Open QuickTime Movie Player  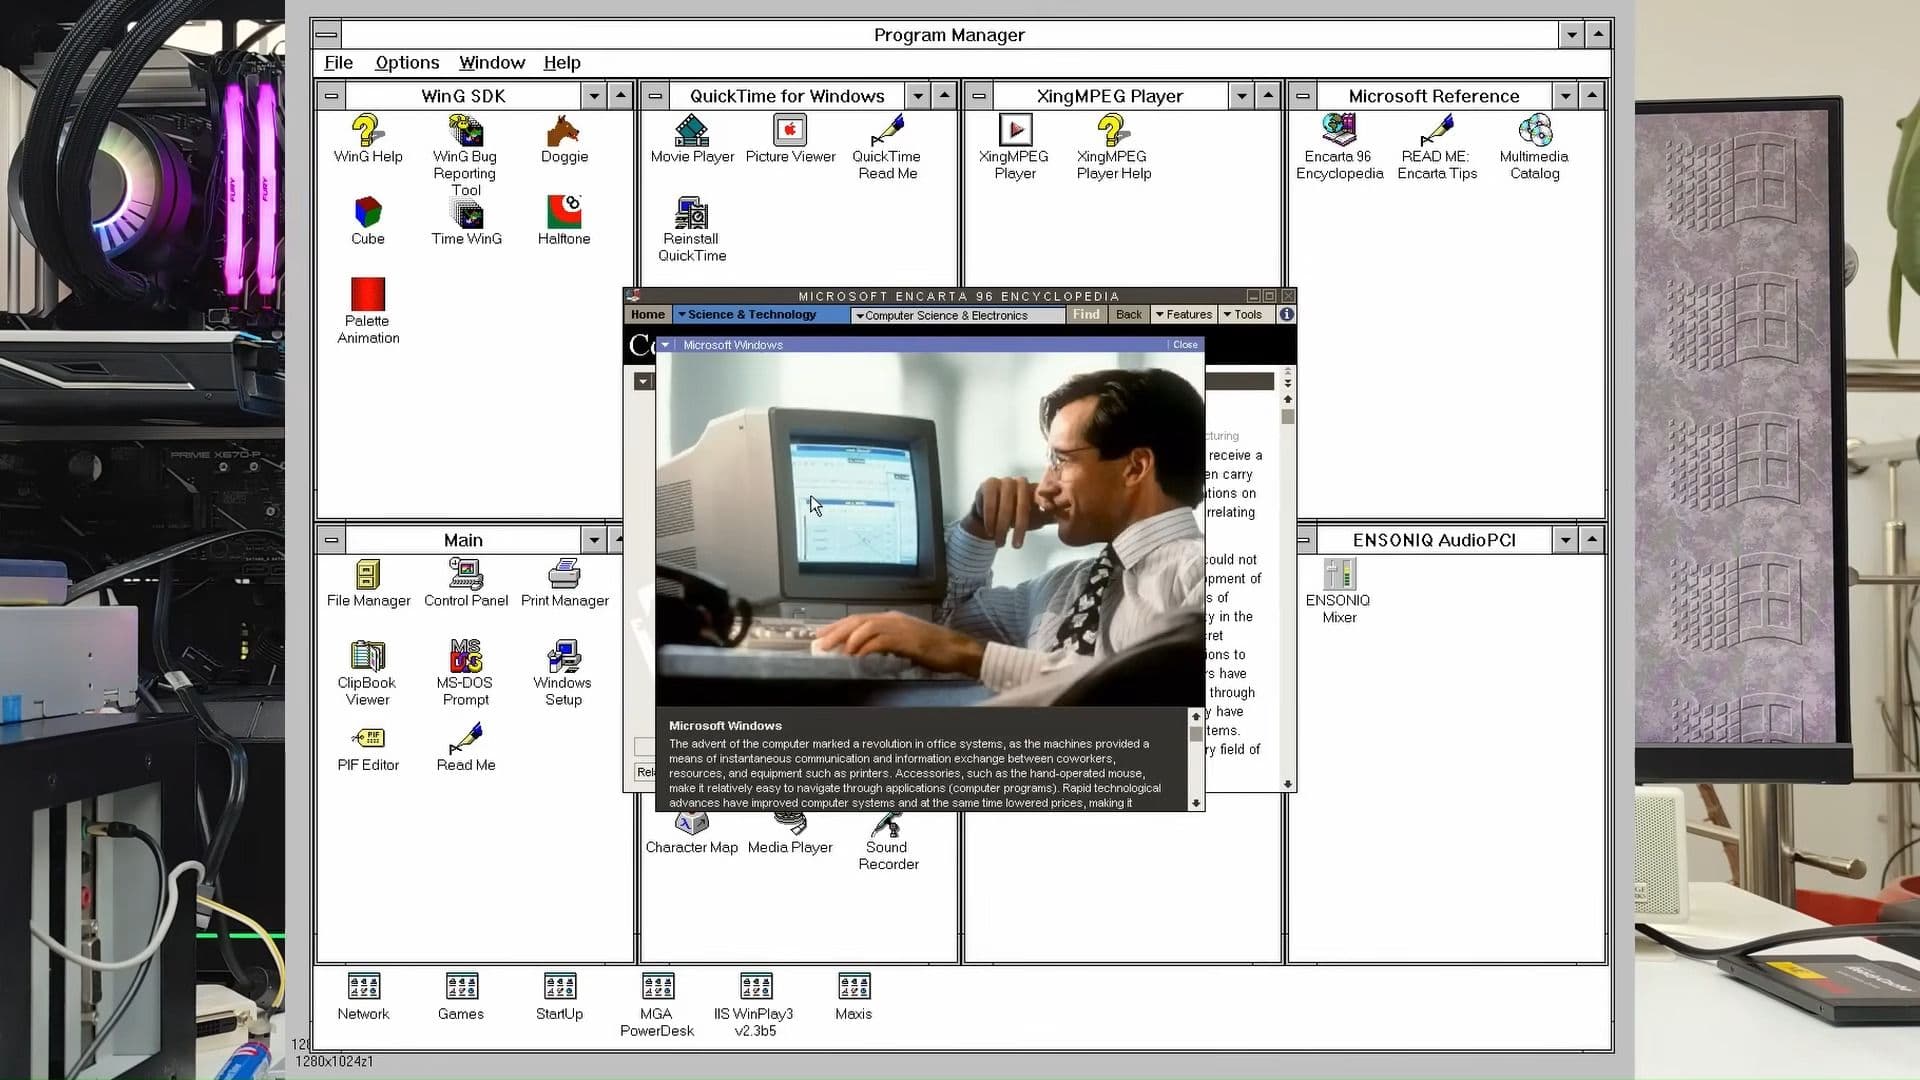click(x=691, y=132)
